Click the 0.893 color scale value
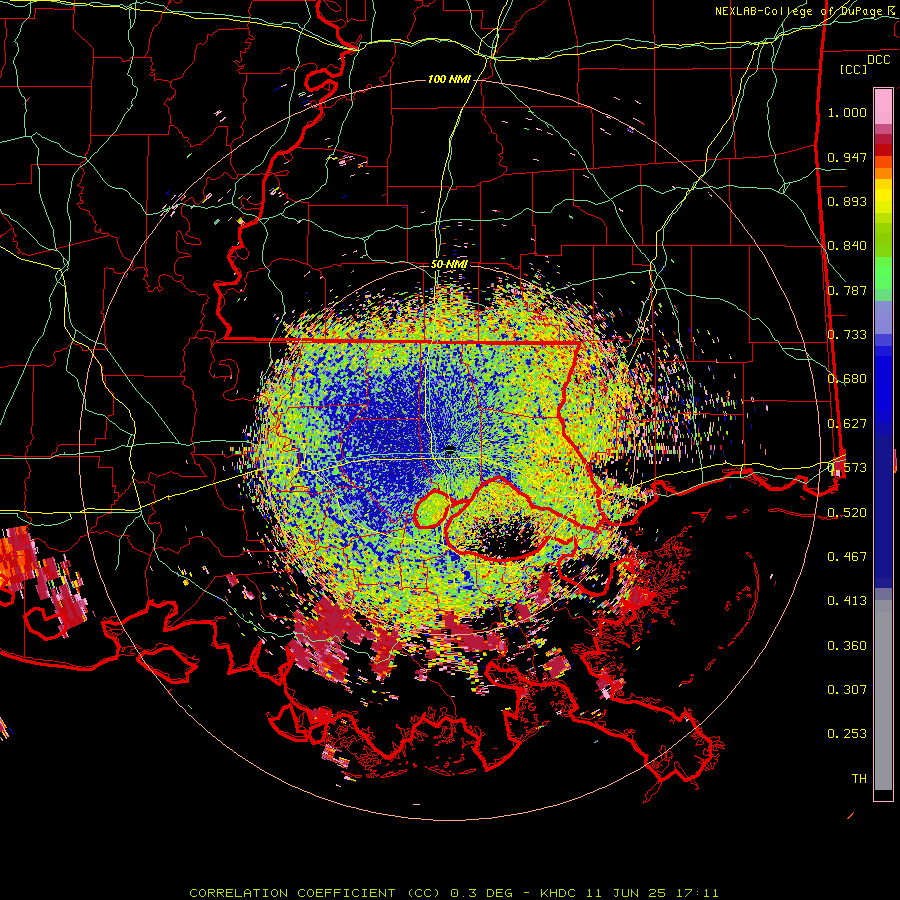The width and height of the screenshot is (900, 900). (x=847, y=201)
